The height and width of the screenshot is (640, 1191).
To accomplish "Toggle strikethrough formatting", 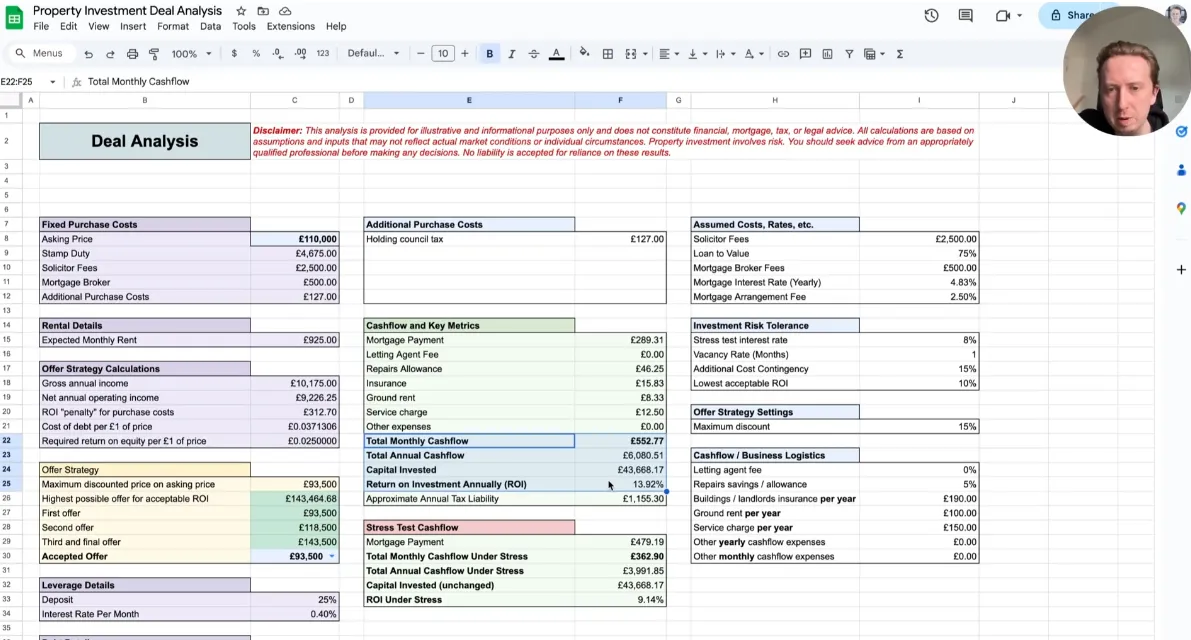I will 533,54.
